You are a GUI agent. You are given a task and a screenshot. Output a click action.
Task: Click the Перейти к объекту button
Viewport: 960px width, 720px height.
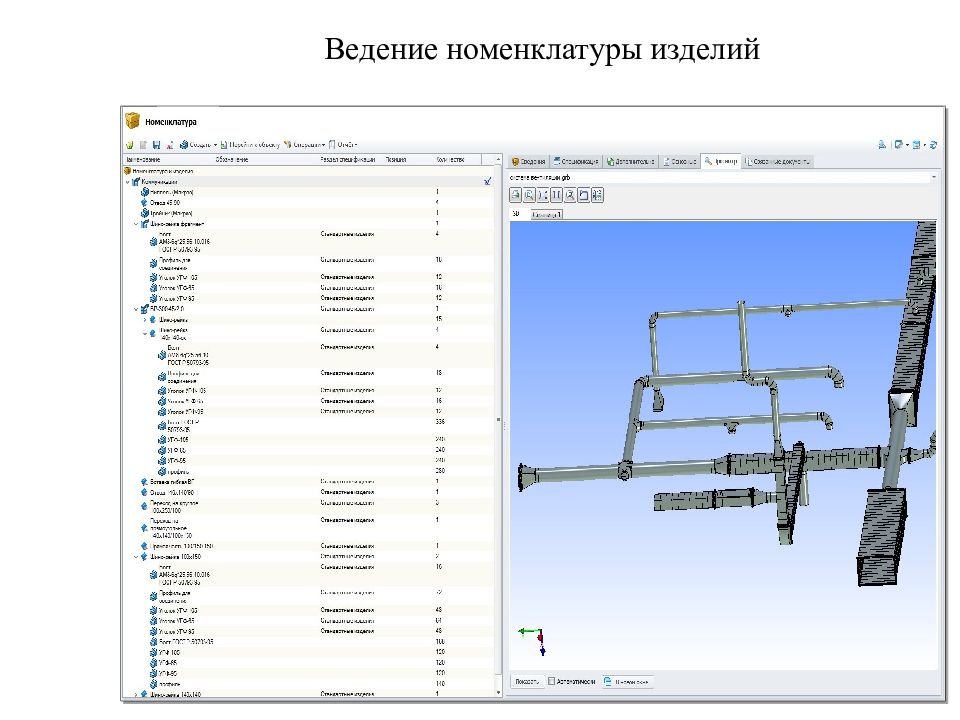pyautogui.click(x=250, y=144)
